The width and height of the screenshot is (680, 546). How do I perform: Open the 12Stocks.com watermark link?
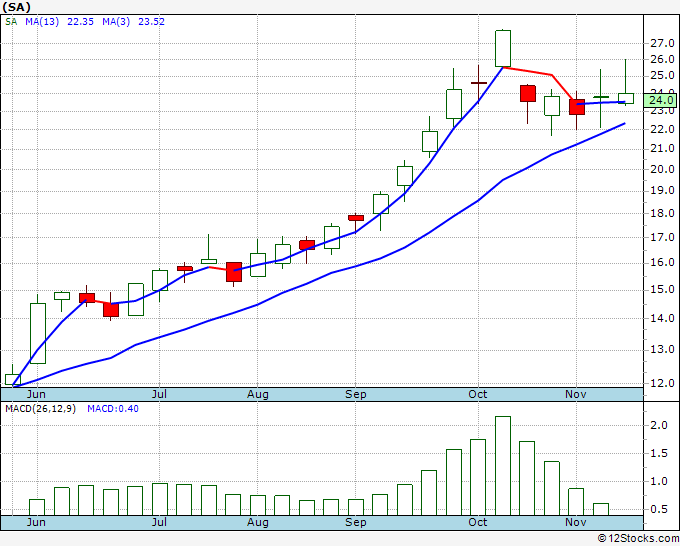click(x=636, y=538)
